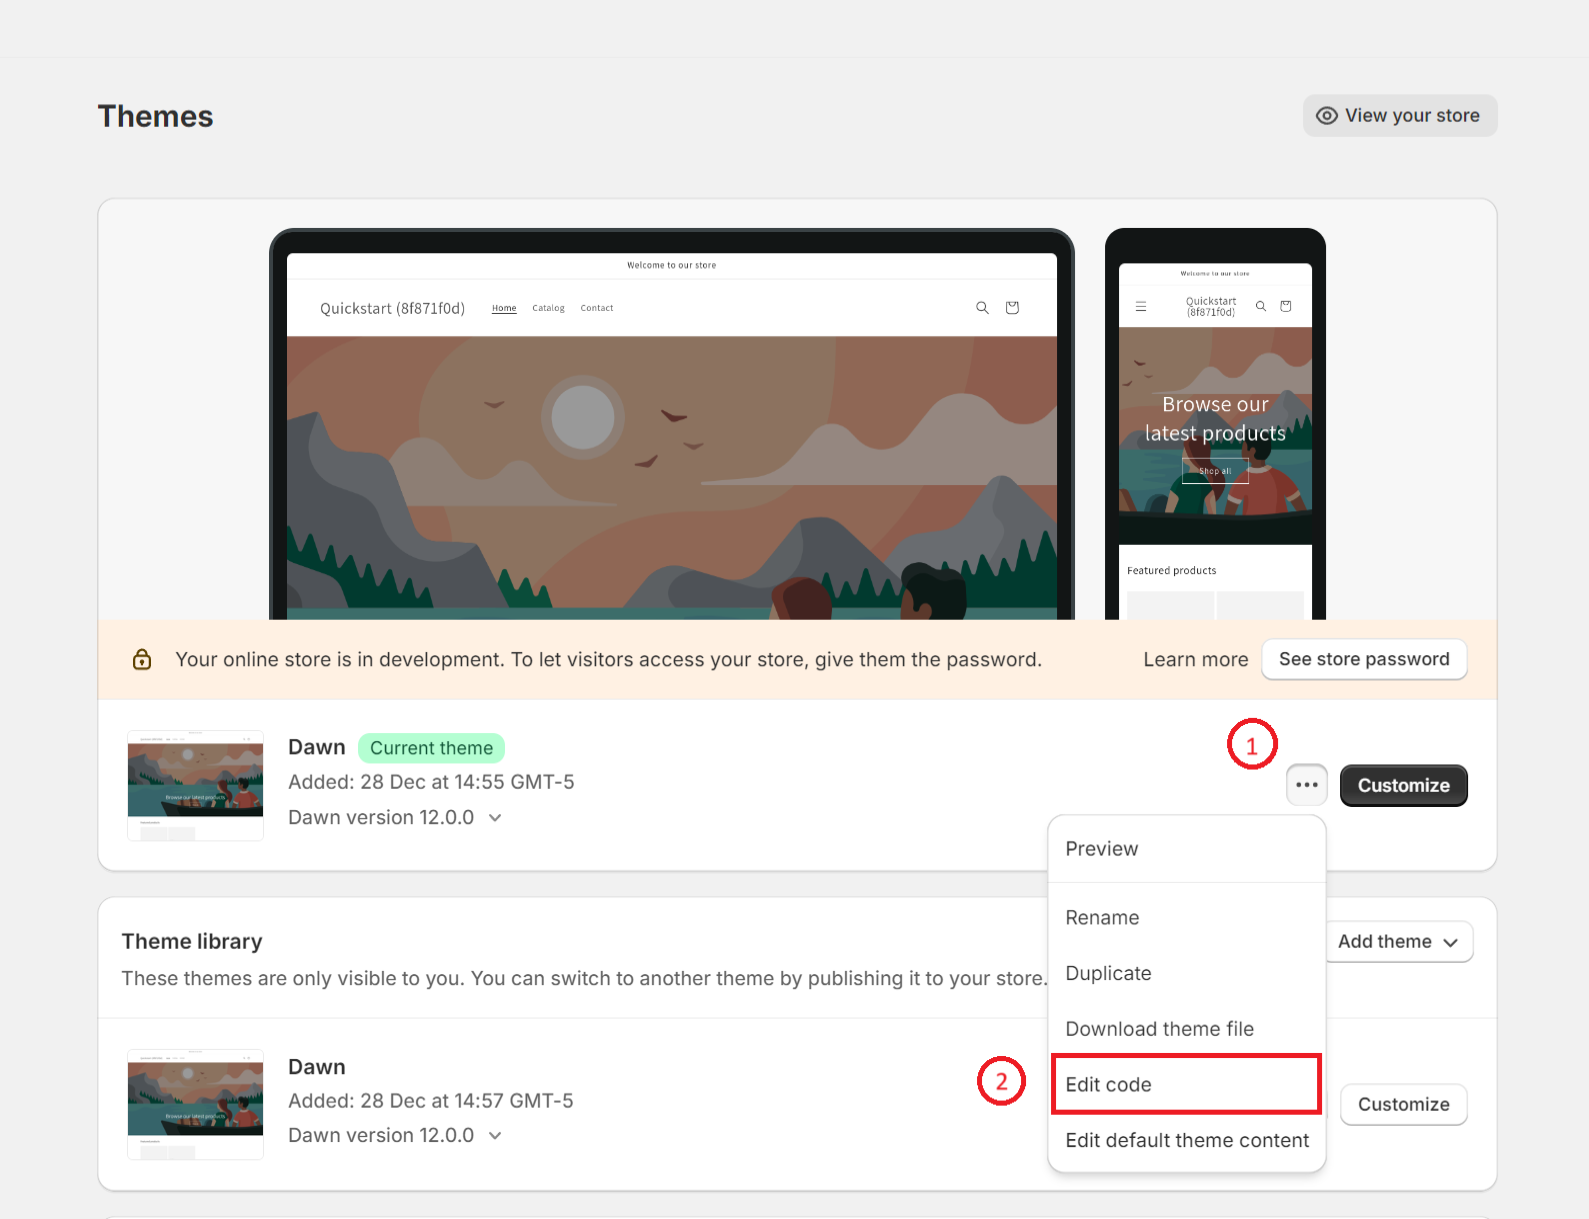Click the View your store button
The image size is (1589, 1219).
[x=1399, y=116]
